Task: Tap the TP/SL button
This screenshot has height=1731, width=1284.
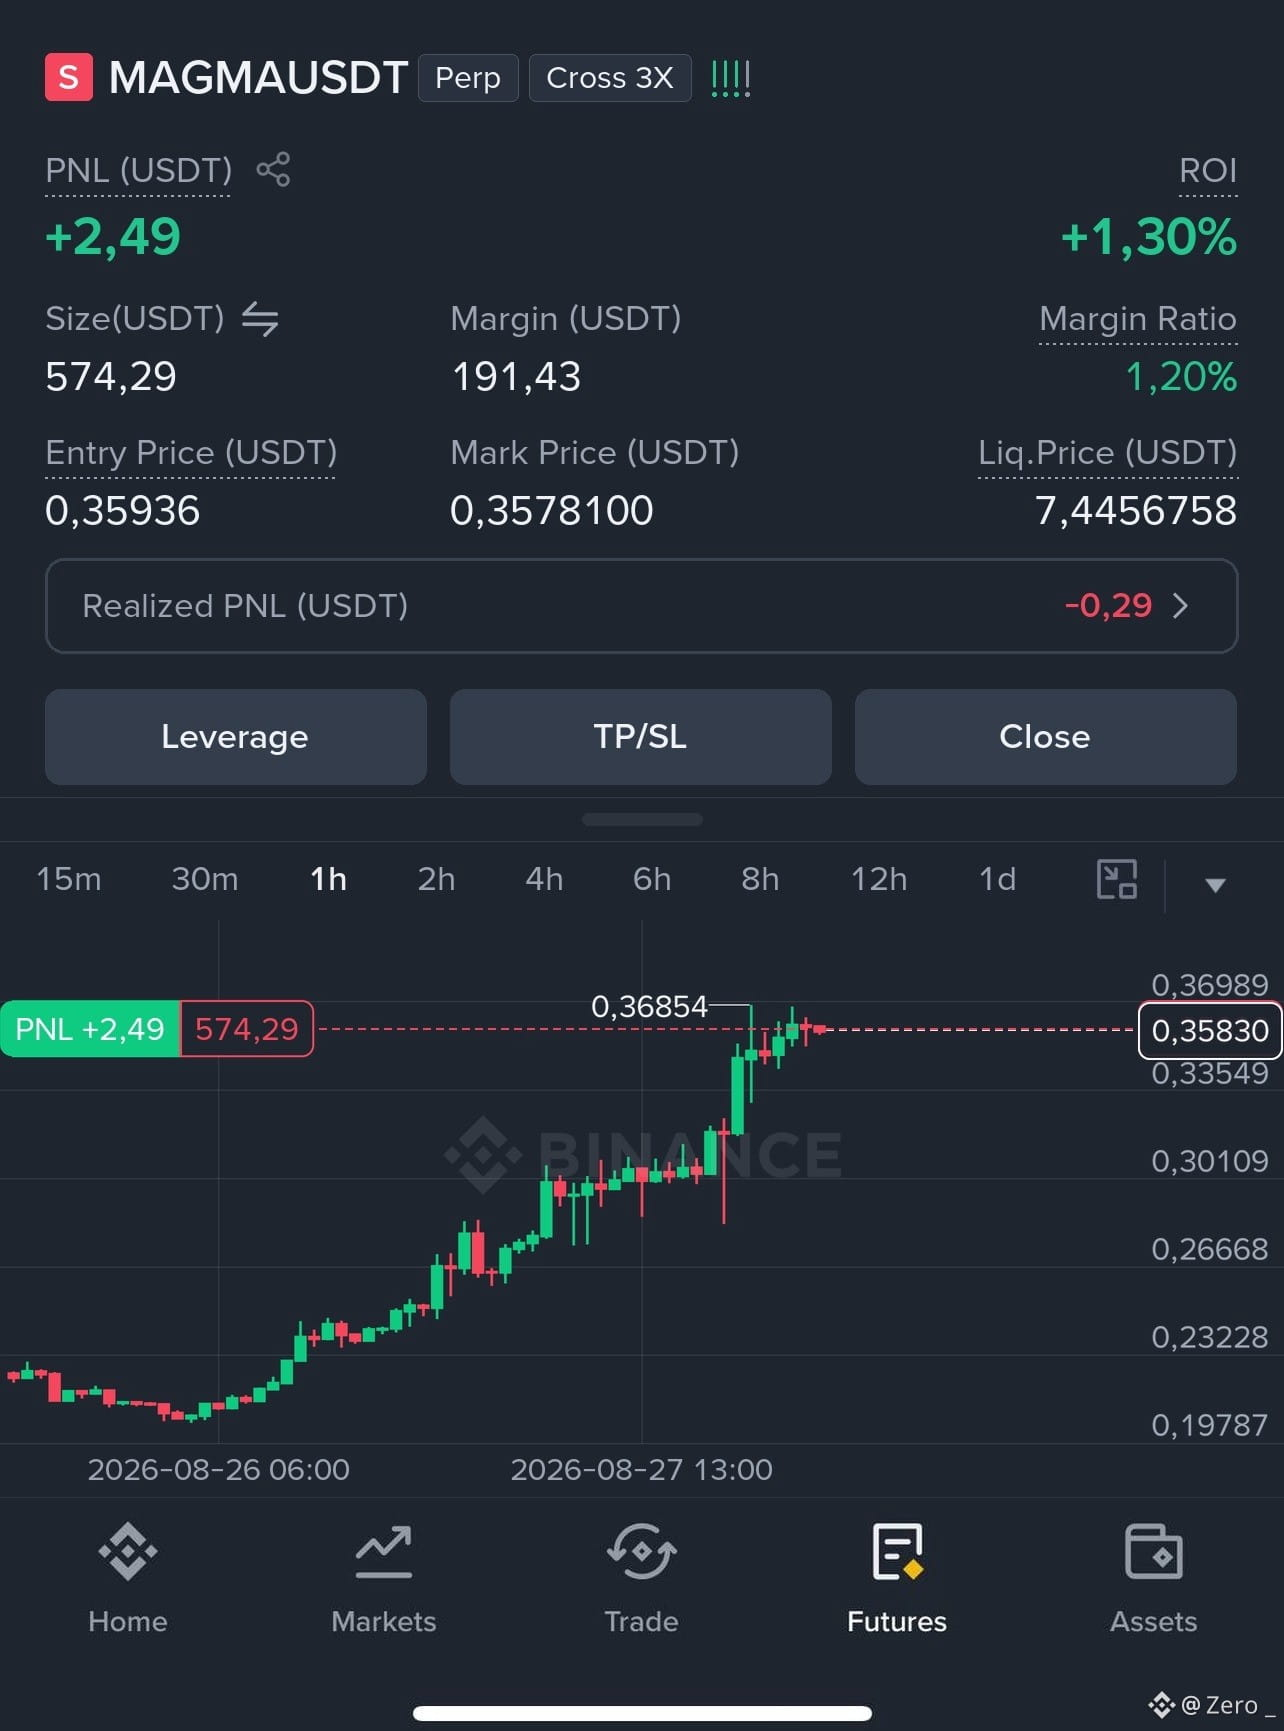Action: [641, 737]
